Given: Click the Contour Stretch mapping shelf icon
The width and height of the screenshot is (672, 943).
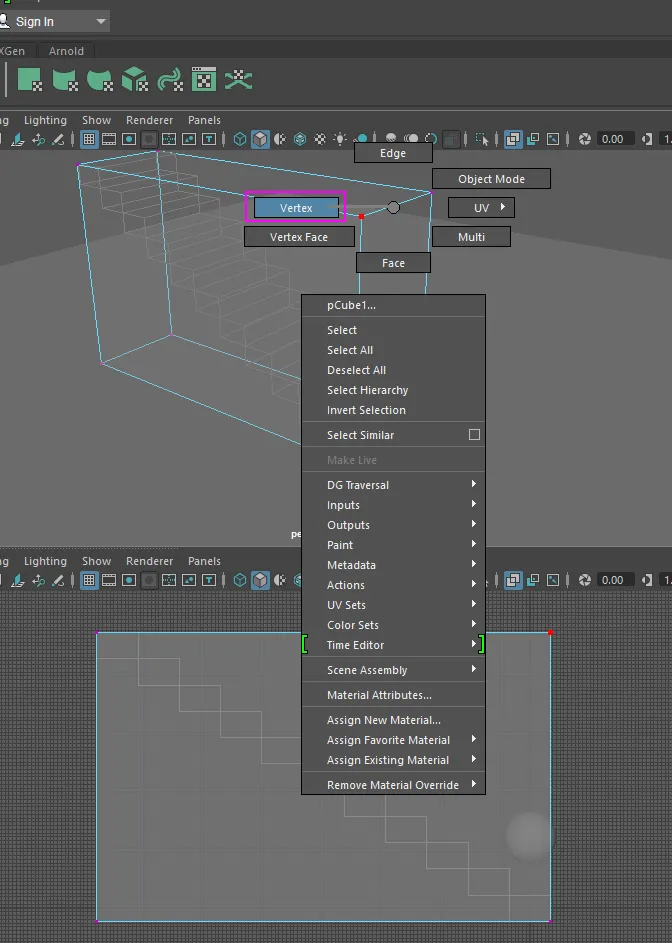Looking at the screenshot, I should (x=170, y=79).
